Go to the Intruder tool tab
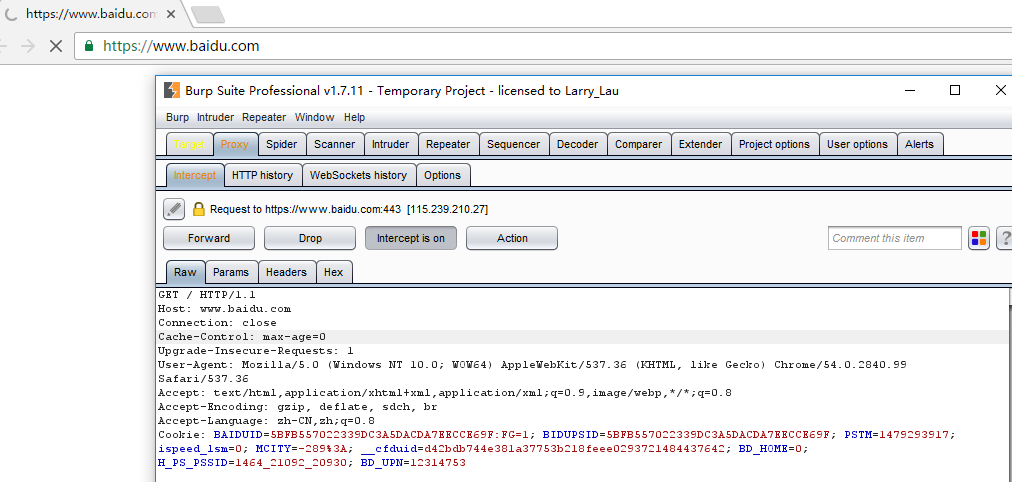Viewport: 1012px width, 482px height. [390, 145]
